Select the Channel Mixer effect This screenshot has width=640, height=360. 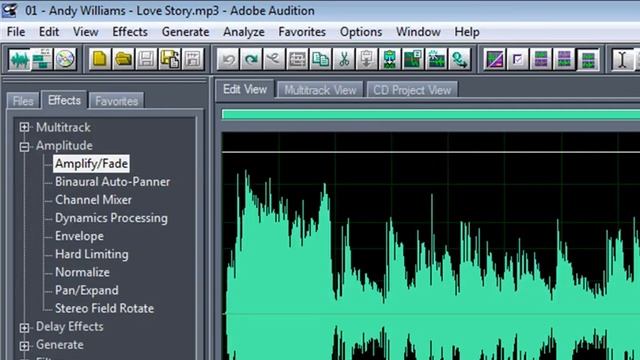tap(93, 200)
